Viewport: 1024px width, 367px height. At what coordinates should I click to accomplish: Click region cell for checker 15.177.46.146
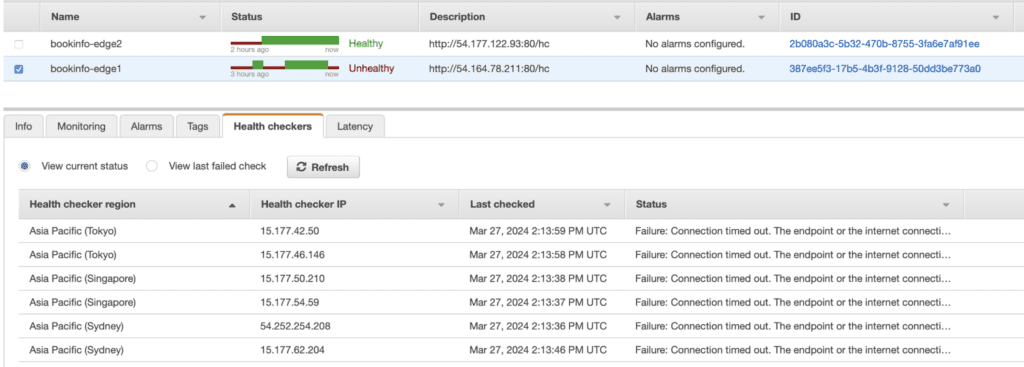click(x=72, y=255)
